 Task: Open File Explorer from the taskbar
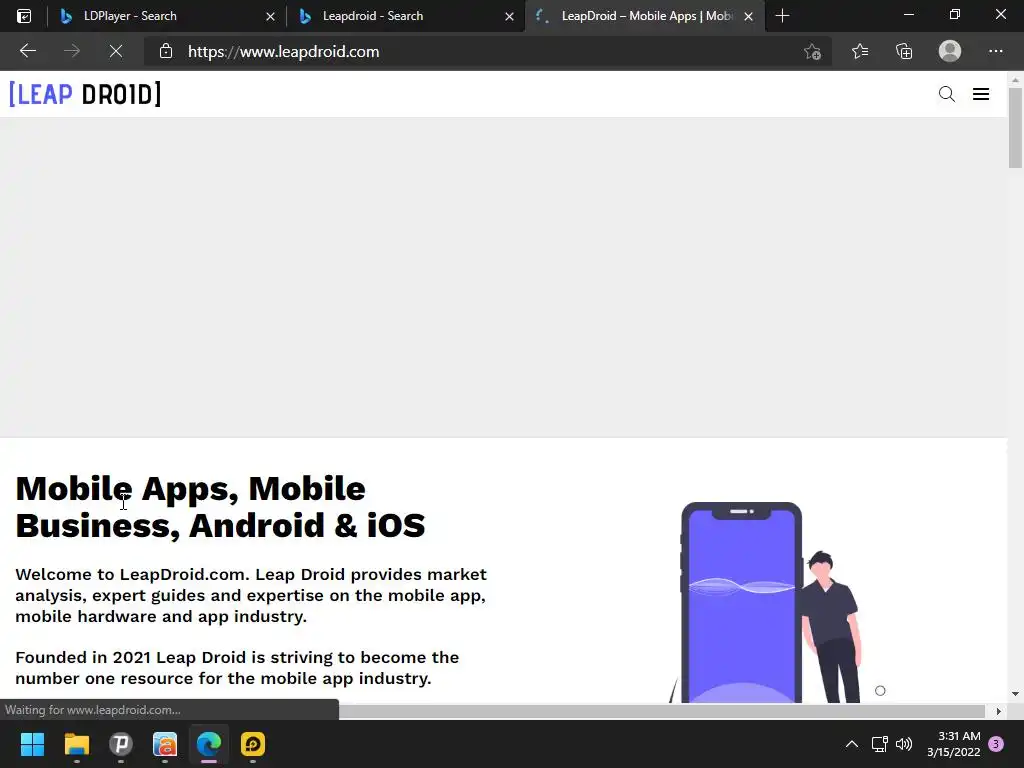click(76, 744)
